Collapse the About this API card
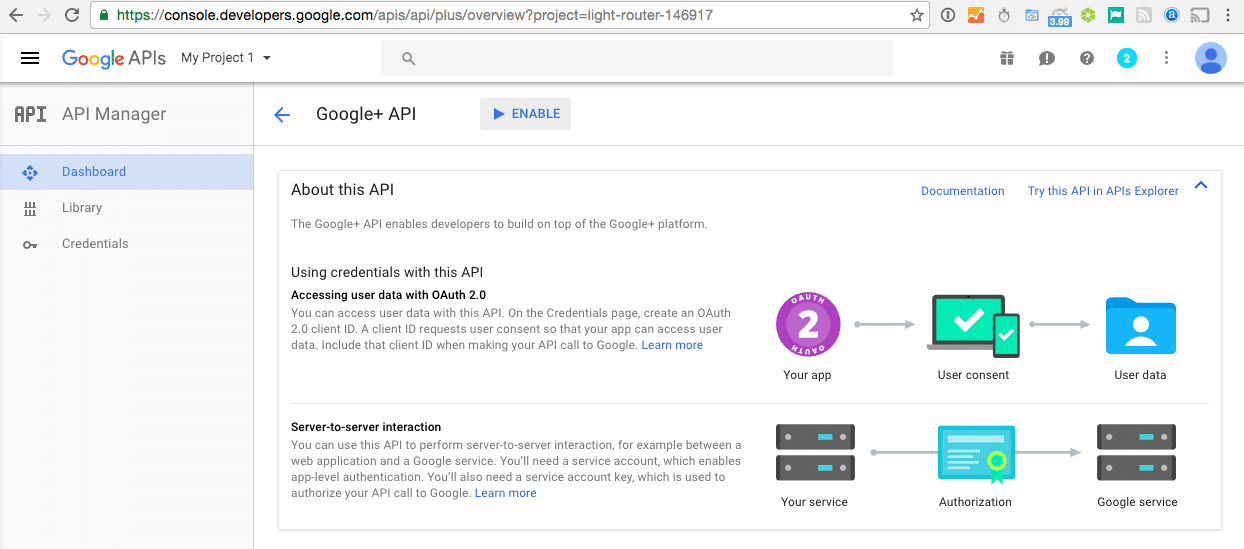Screen dimensions: 1244x549 pyautogui.click(x=1201, y=185)
